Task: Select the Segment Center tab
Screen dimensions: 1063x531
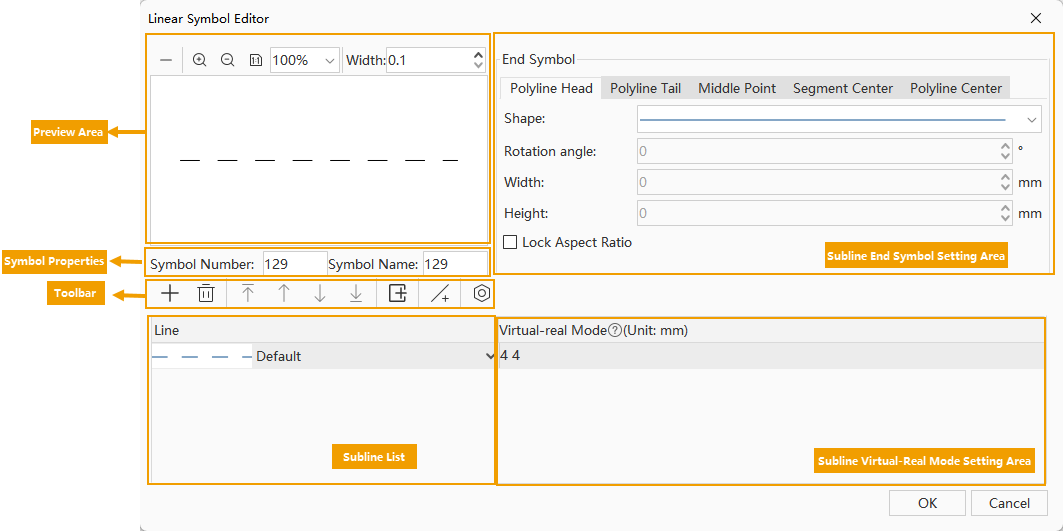Action: click(x=842, y=88)
